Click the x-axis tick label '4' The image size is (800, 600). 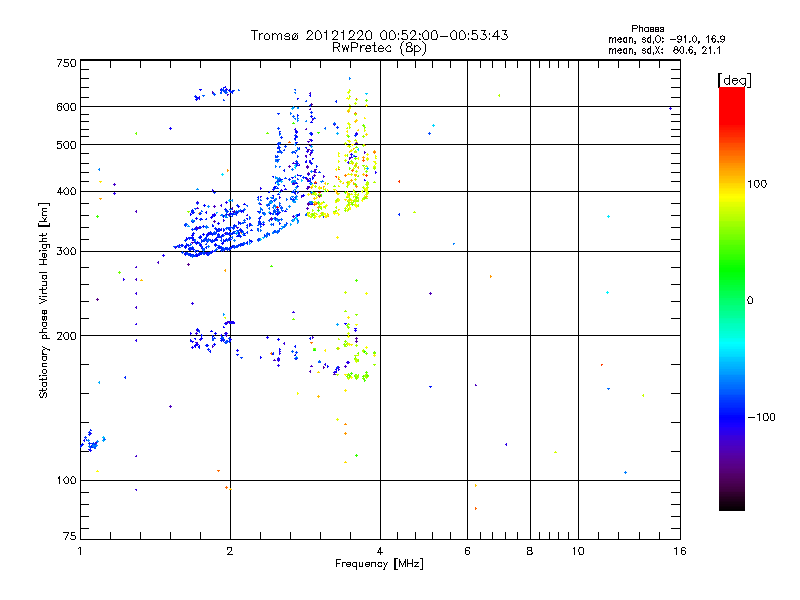pos(380,551)
